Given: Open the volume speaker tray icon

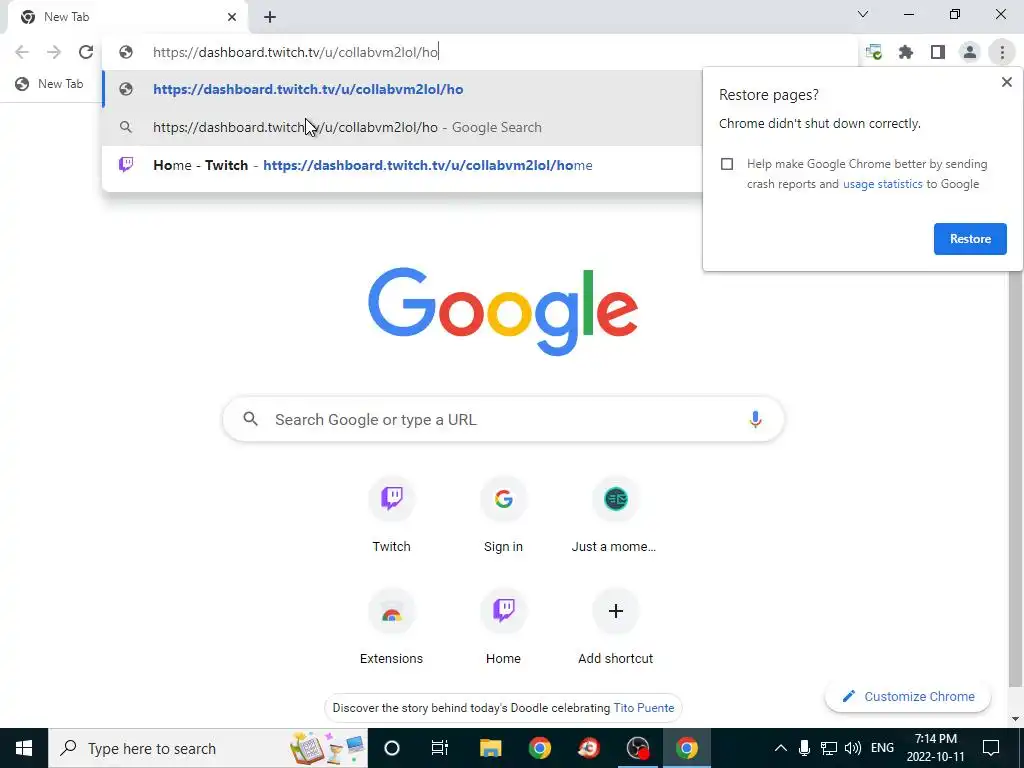Looking at the screenshot, I should tap(852, 748).
